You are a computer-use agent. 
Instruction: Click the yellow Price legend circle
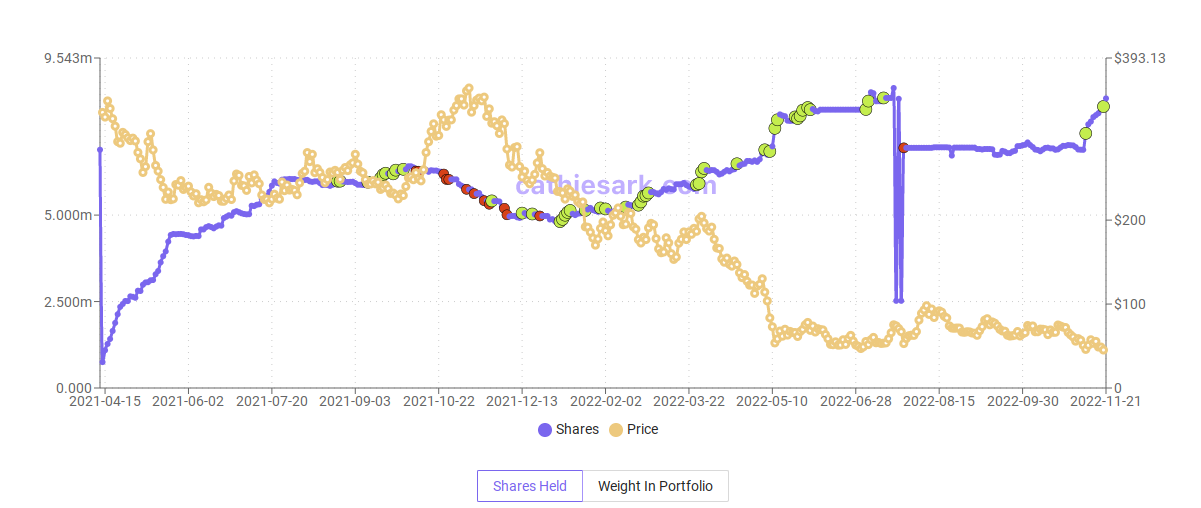[x=616, y=430]
